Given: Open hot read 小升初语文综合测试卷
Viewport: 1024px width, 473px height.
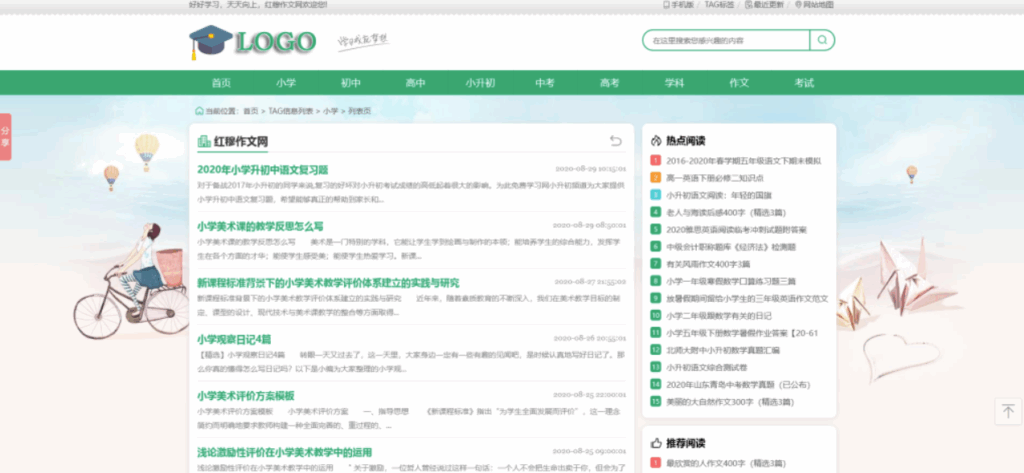Looking at the screenshot, I should [x=707, y=367].
